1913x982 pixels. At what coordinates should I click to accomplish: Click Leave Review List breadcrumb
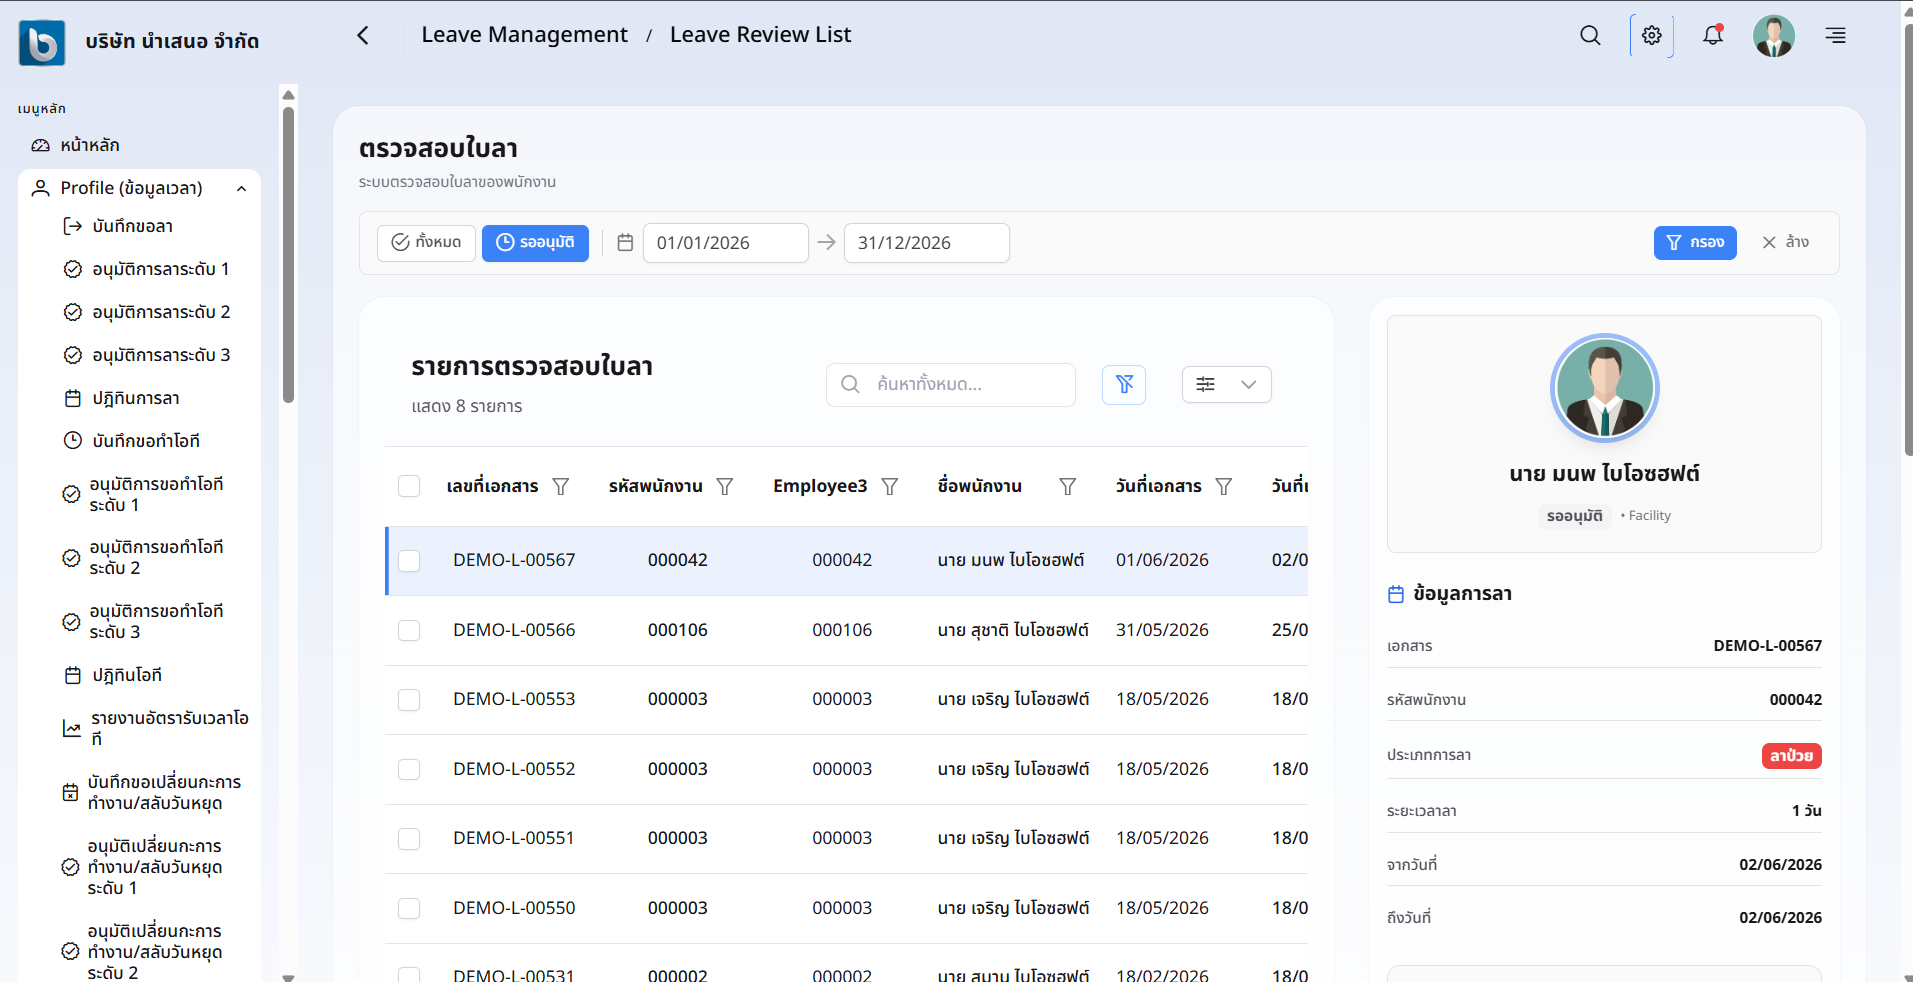coord(760,35)
